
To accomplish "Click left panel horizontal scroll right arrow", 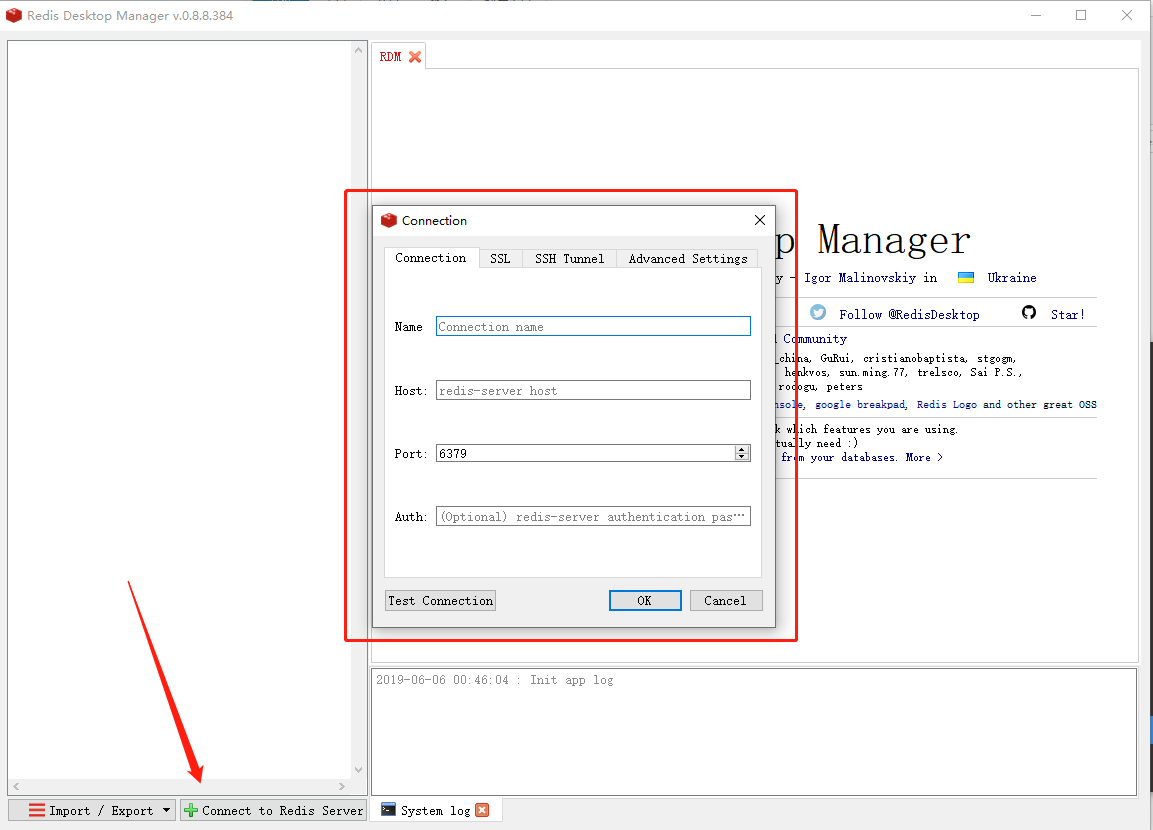I will click(342, 786).
